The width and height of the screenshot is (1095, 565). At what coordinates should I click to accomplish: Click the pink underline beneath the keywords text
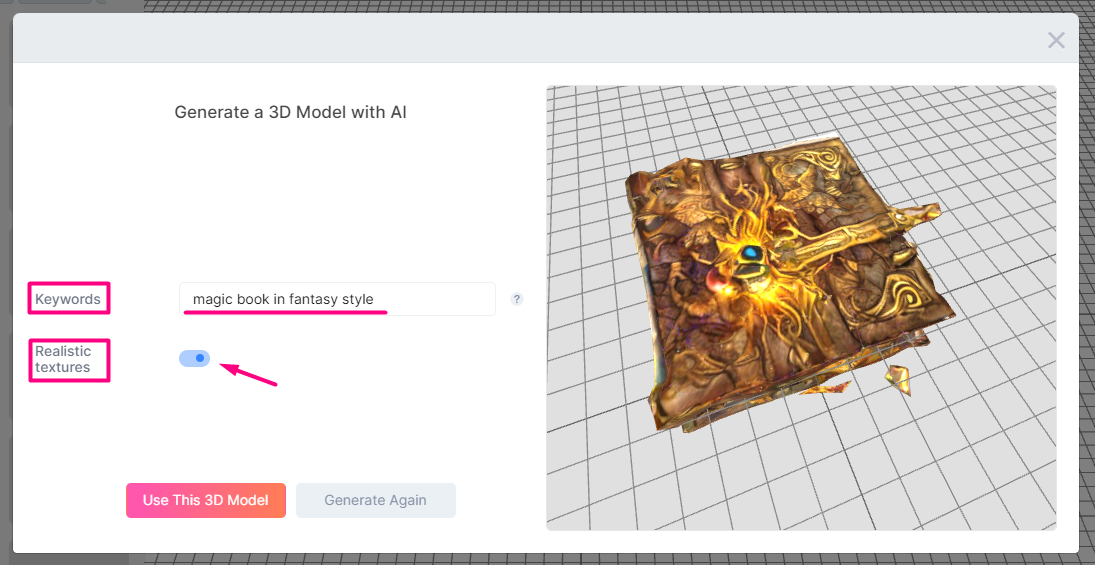pyautogui.click(x=286, y=313)
